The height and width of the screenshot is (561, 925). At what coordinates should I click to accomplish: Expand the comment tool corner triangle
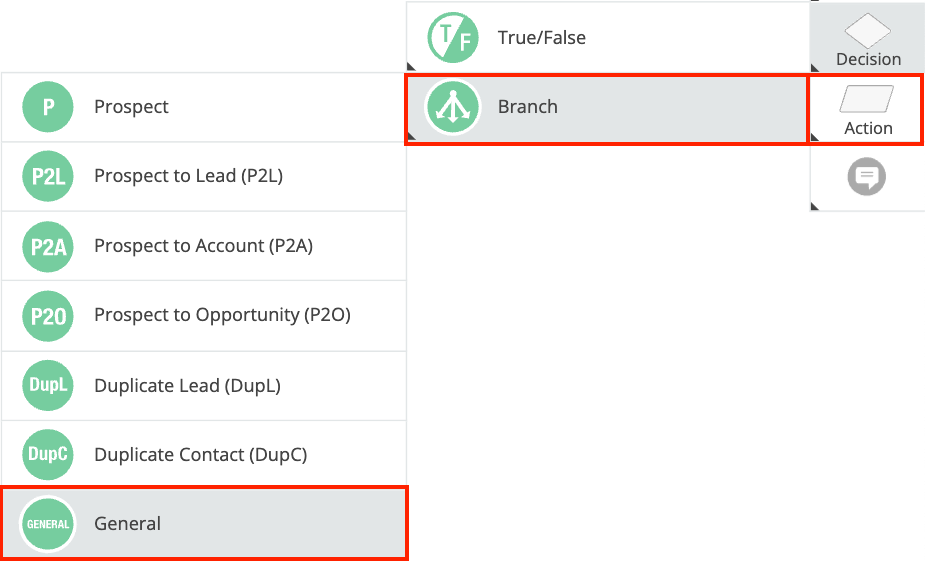click(816, 205)
